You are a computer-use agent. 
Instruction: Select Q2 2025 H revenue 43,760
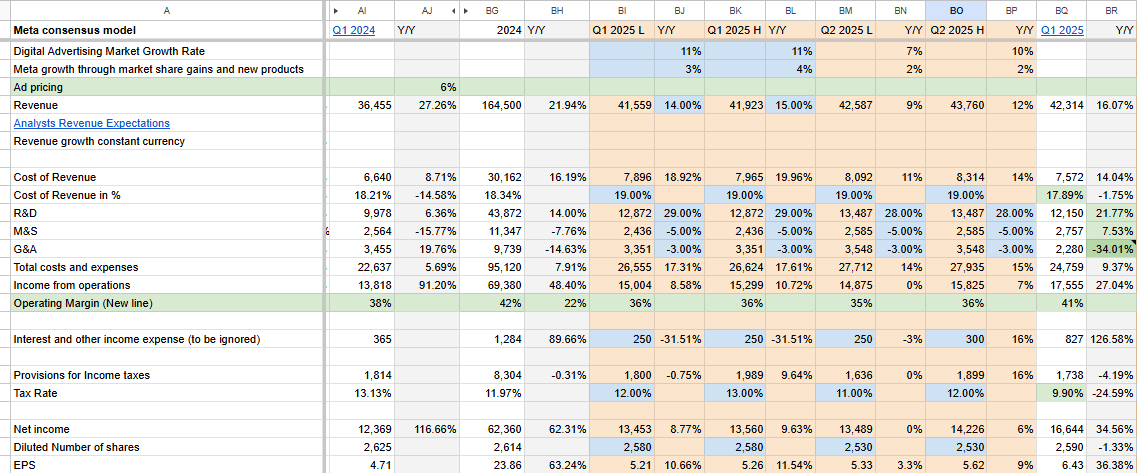coord(956,105)
